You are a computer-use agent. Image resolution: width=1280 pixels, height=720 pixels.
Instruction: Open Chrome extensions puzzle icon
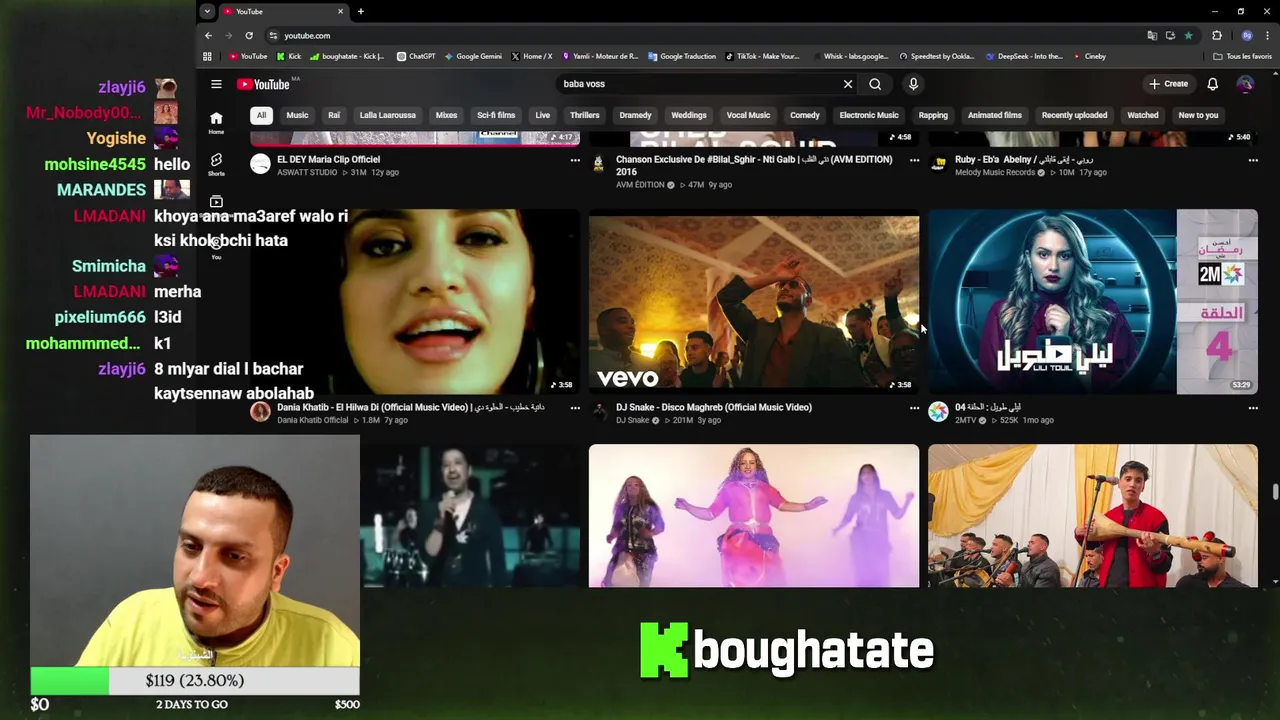tap(1217, 35)
